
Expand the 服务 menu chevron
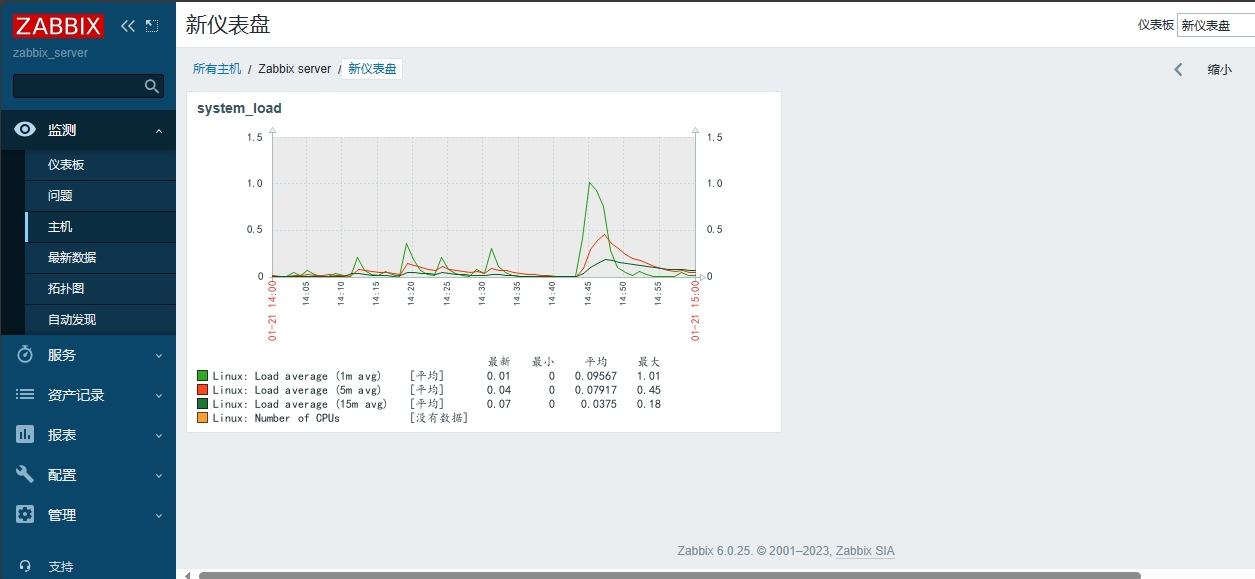pos(158,355)
